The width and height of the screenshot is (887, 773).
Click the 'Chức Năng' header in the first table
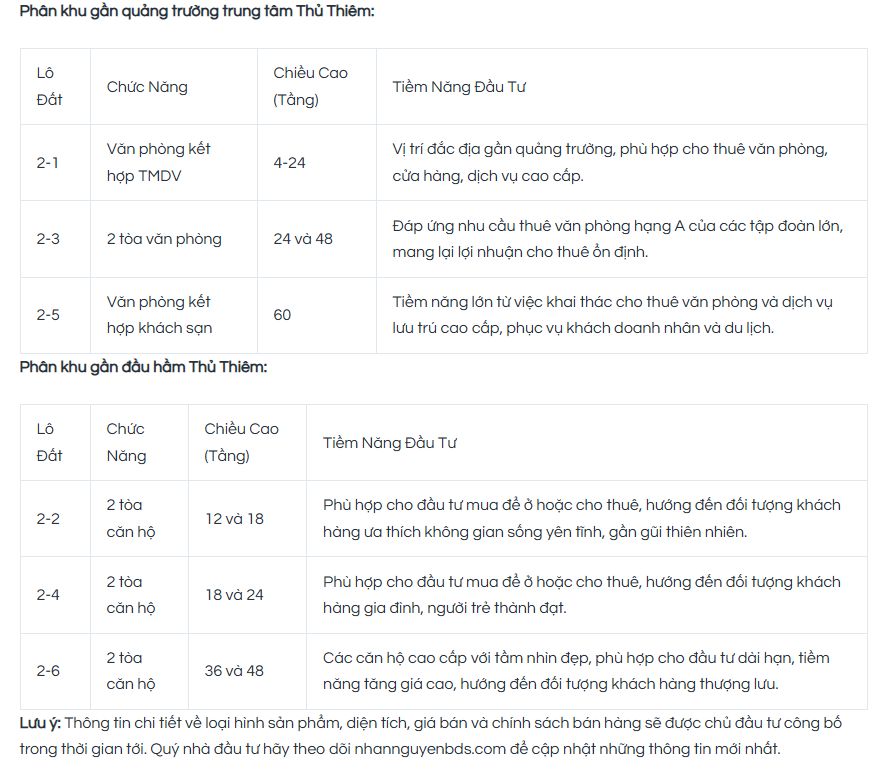[x=147, y=87]
